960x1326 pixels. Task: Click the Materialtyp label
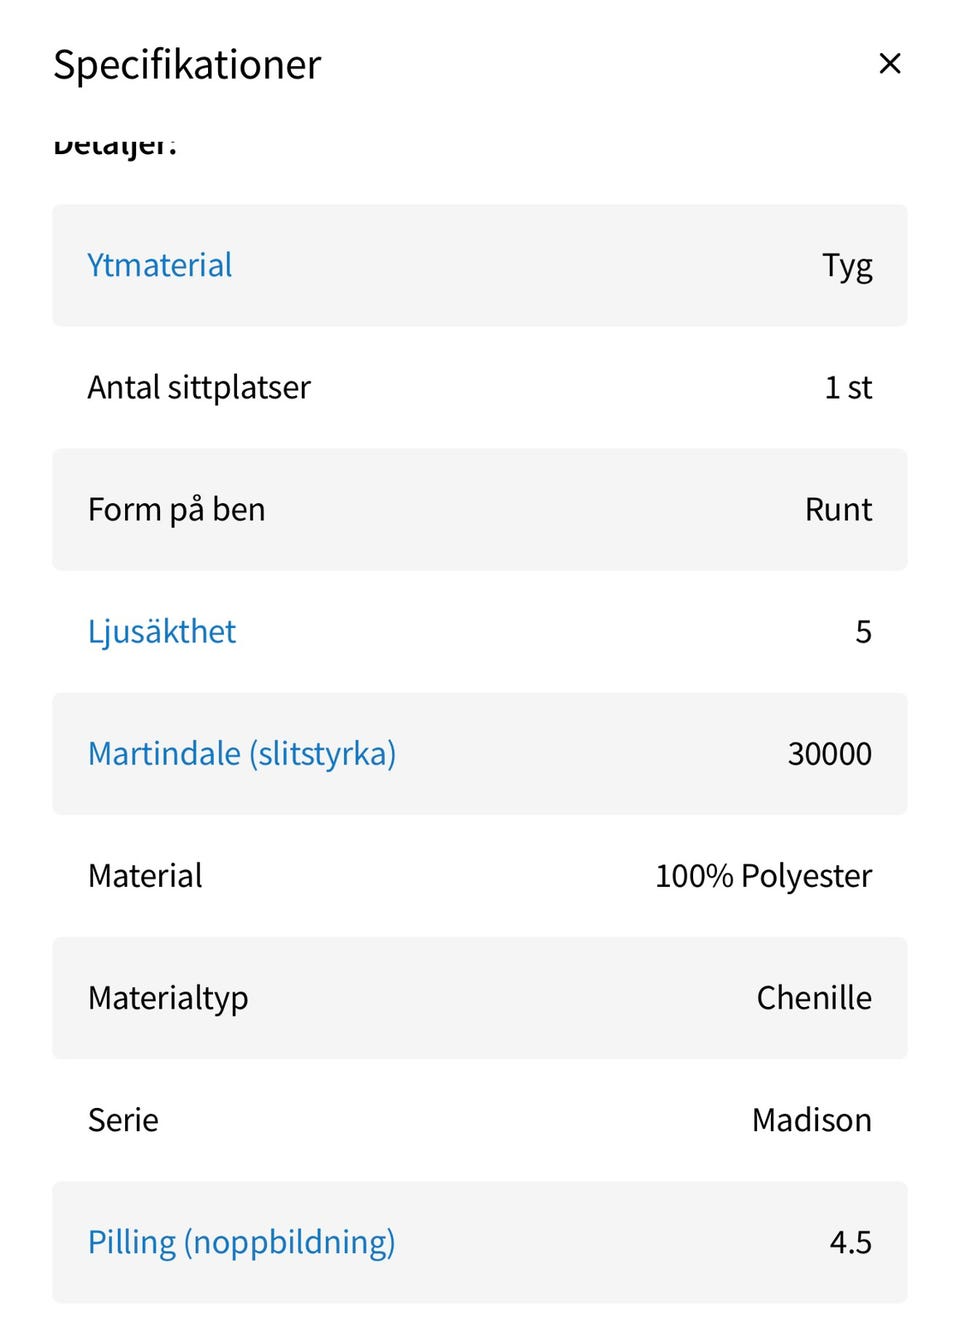point(168,997)
